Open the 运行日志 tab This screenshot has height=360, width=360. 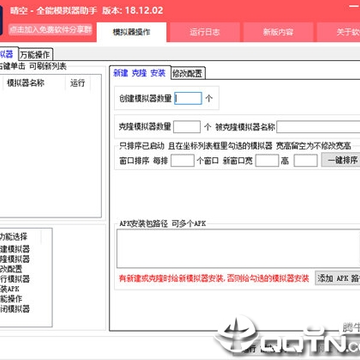click(x=205, y=32)
